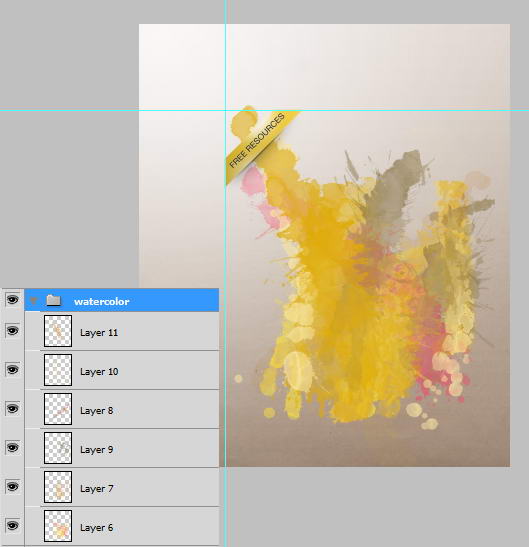Select the Layer 8 thumbnail
This screenshot has height=547, width=529.
point(58,409)
